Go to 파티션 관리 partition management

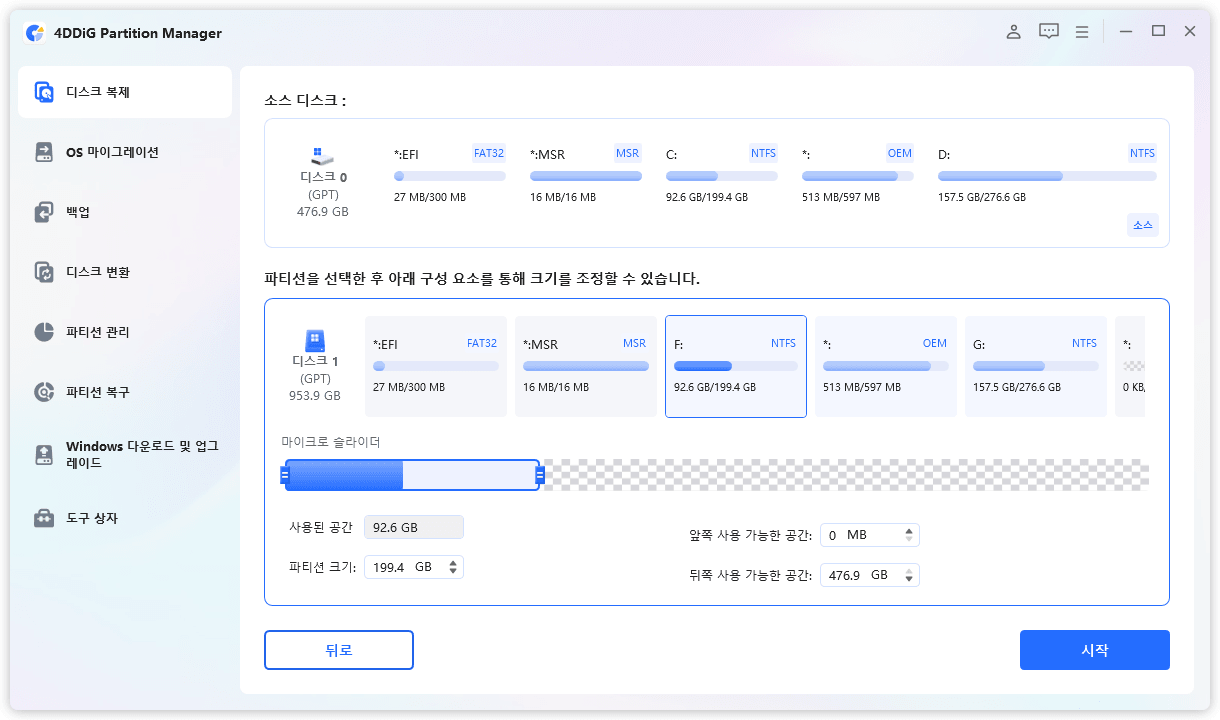[x=45, y=332]
